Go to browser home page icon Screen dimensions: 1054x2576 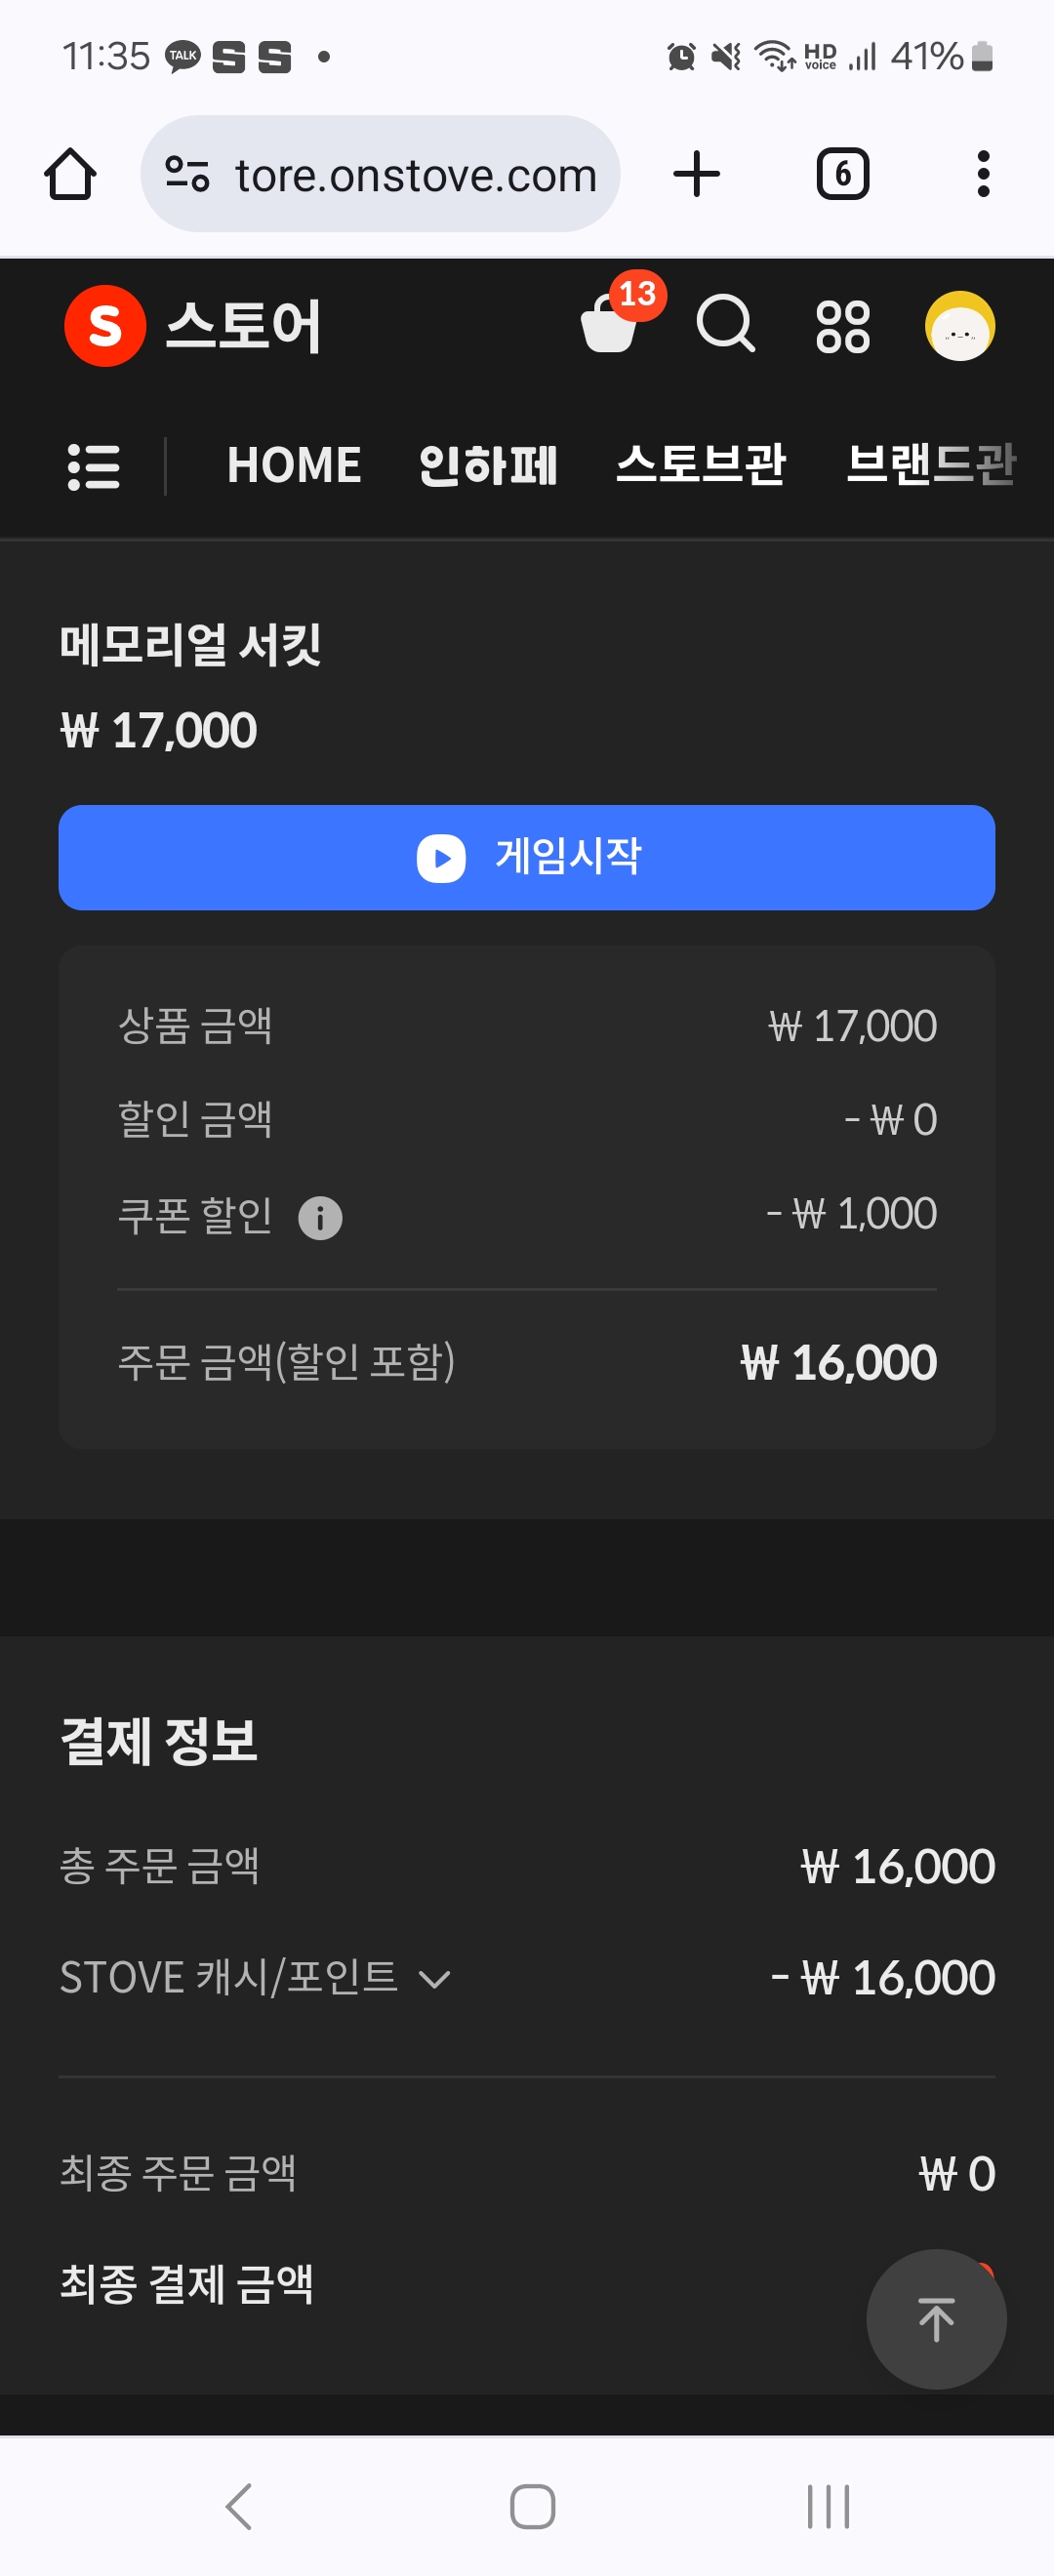coord(70,174)
